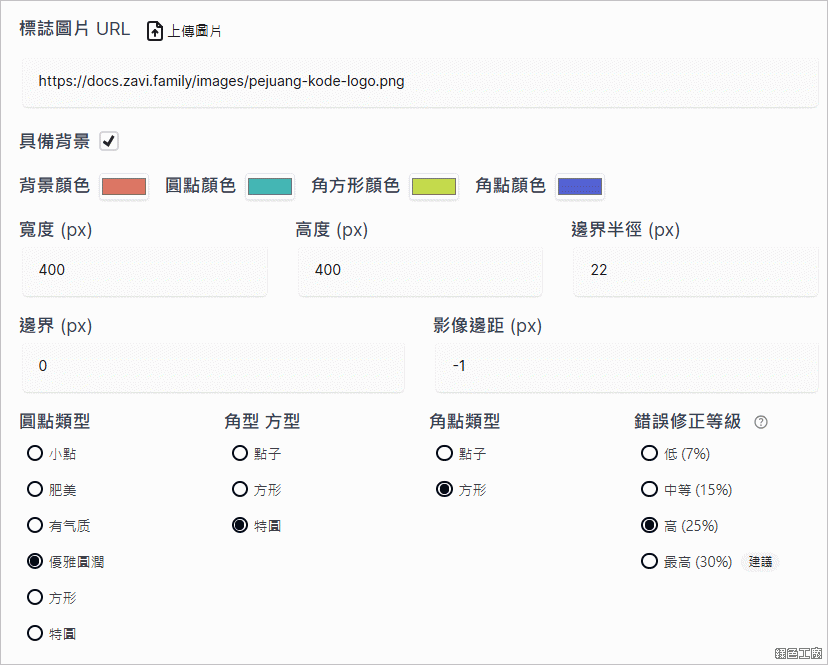Screen dimensions: 828x665
Task: Toggle the 具備背景 checkbox
Action: tap(109, 141)
